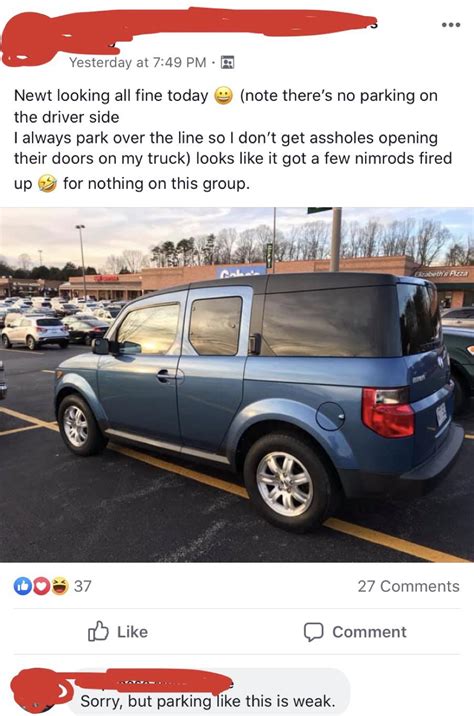
Task: Click the red heart reaction icon
Action: coord(41,586)
